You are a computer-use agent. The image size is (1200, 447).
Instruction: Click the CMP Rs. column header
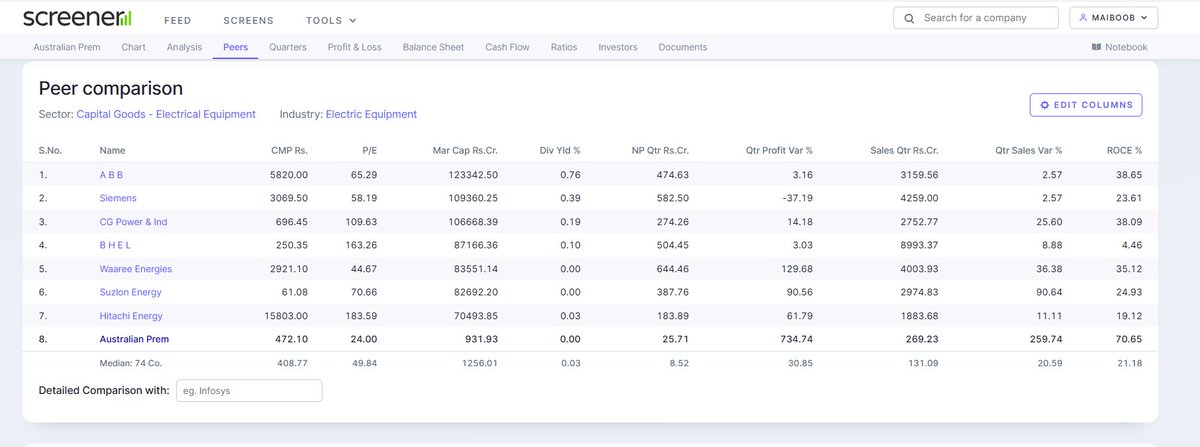[289, 150]
